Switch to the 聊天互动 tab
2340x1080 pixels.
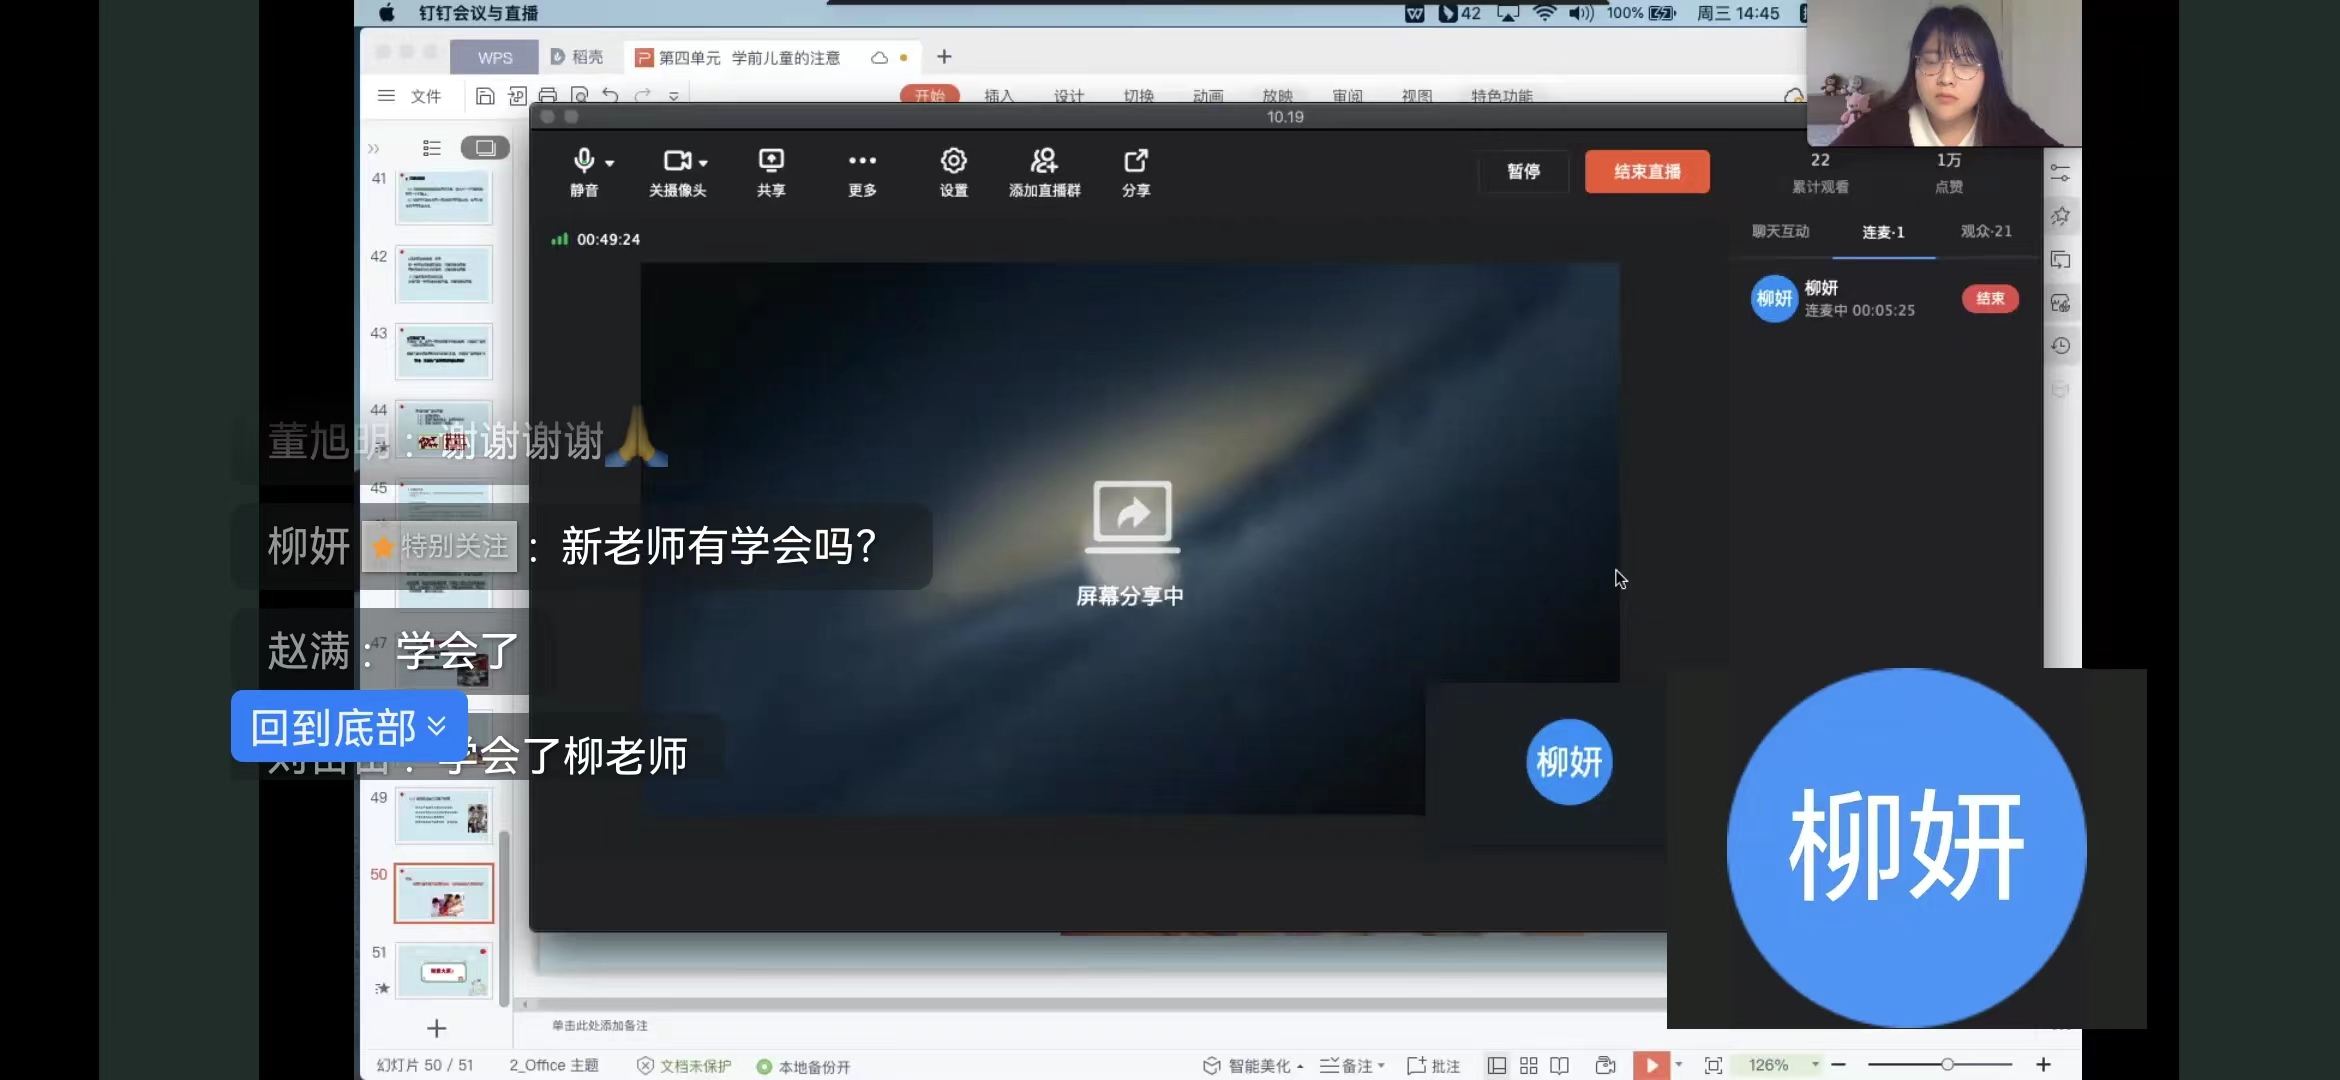click(1780, 231)
